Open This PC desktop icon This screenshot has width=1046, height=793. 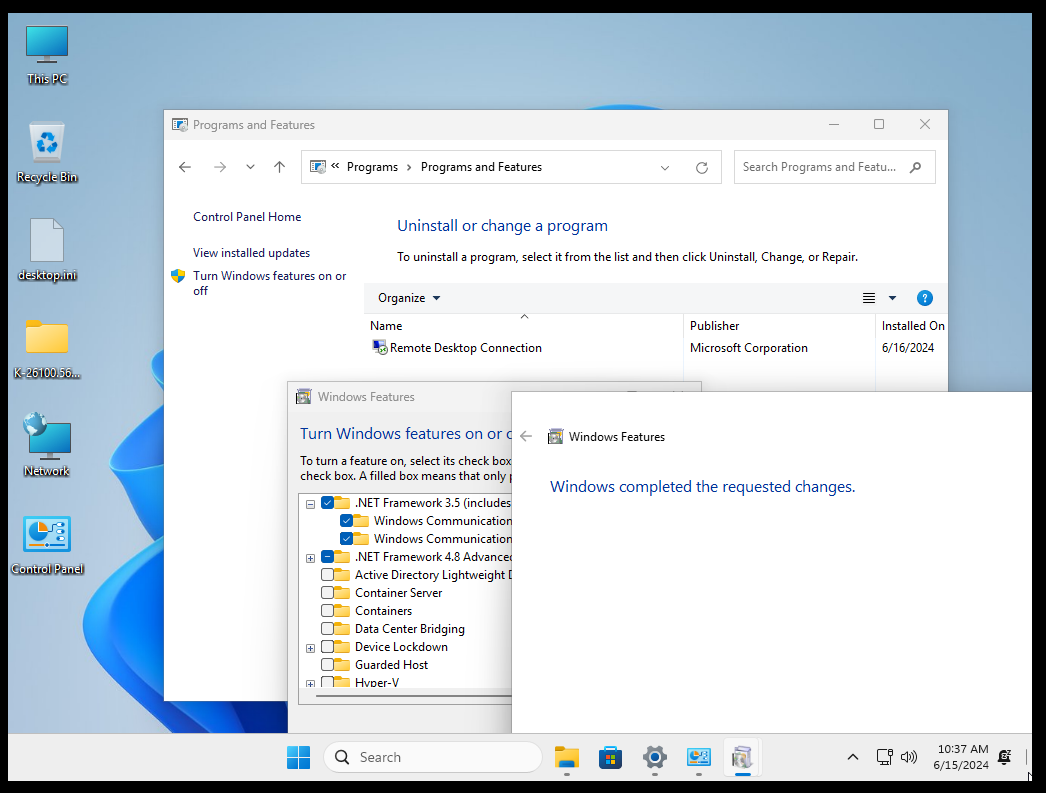(x=47, y=55)
